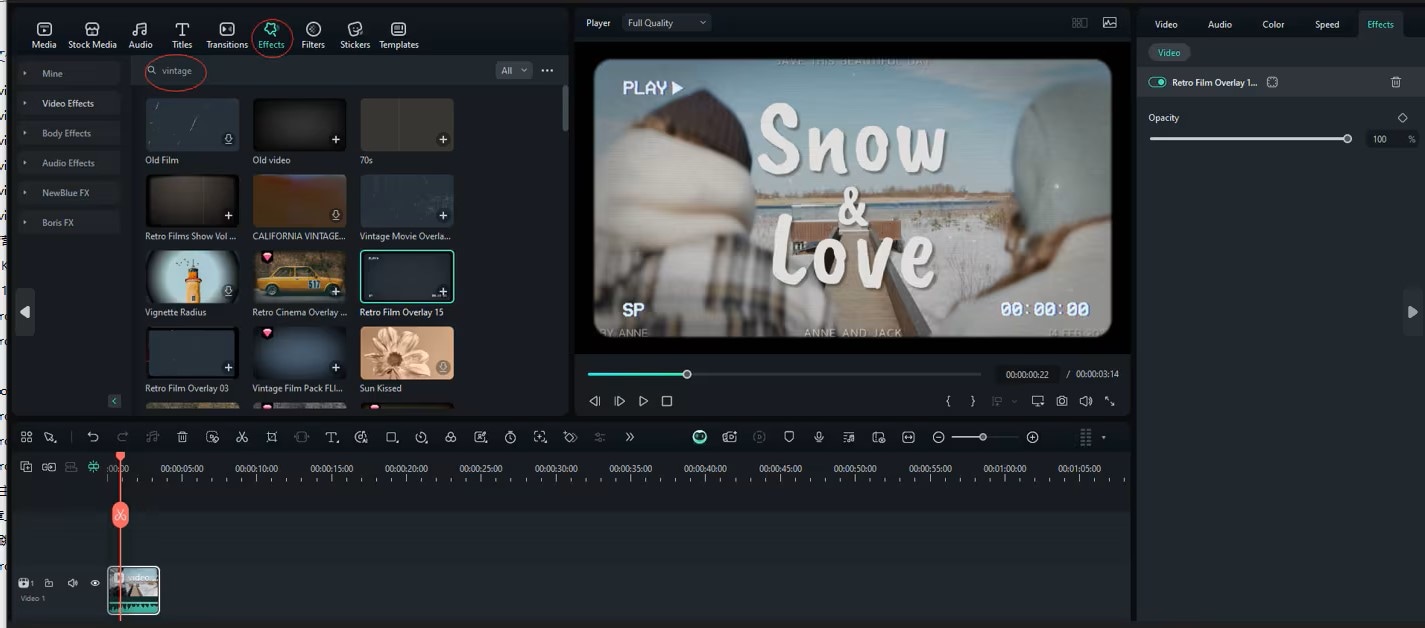The width and height of the screenshot is (1425, 628).
Task: Add a timeline marker
Action: coord(789,437)
